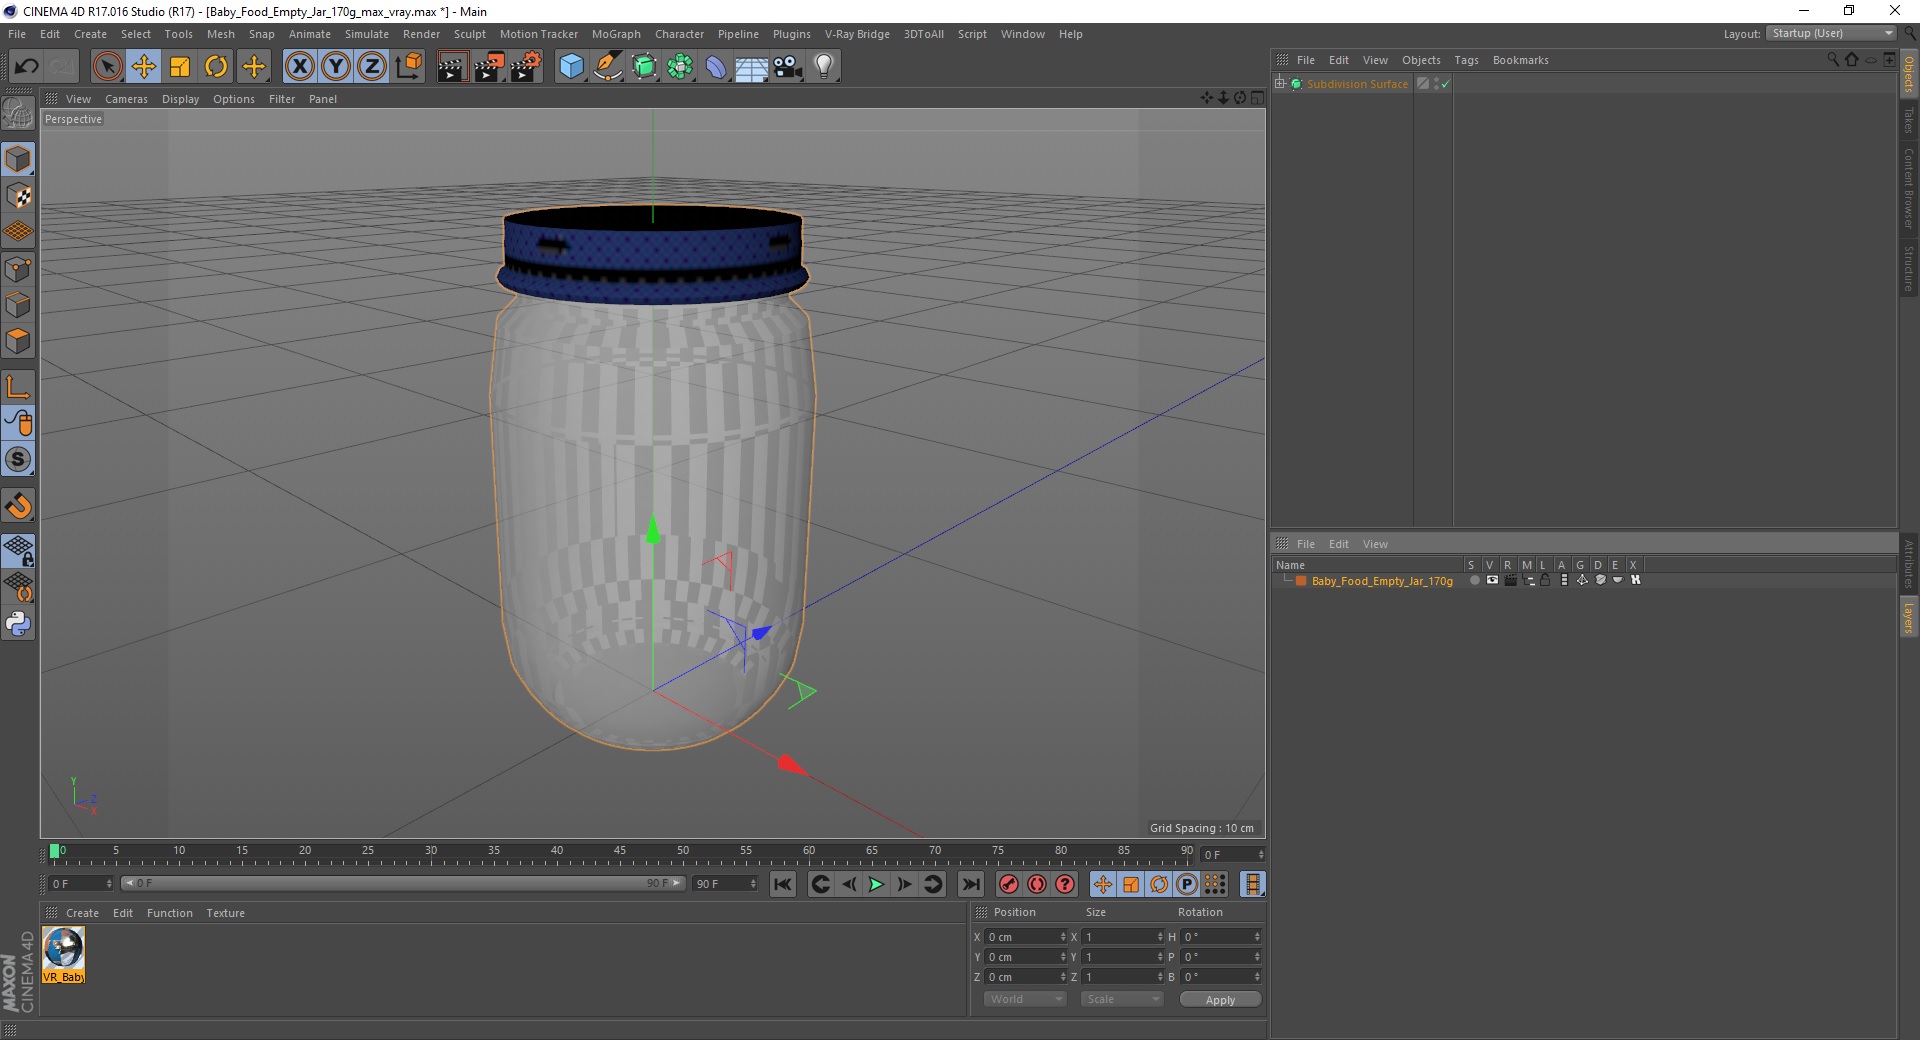Click the Undo arrow icon

pyautogui.click(x=26, y=67)
